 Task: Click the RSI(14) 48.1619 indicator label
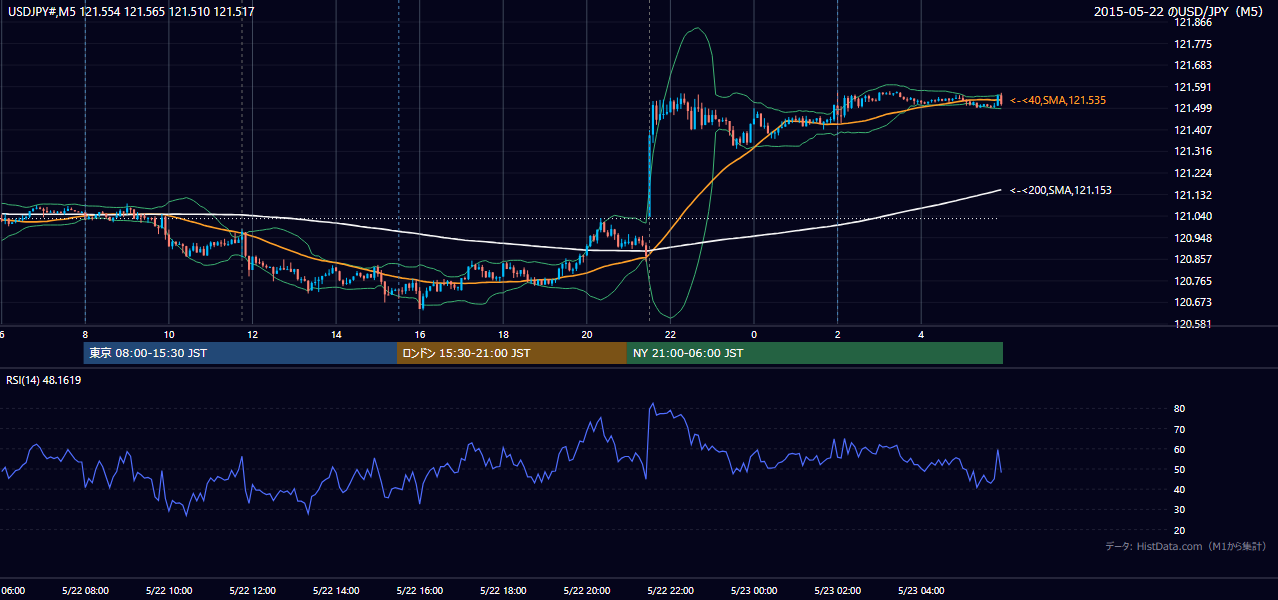click(44, 380)
